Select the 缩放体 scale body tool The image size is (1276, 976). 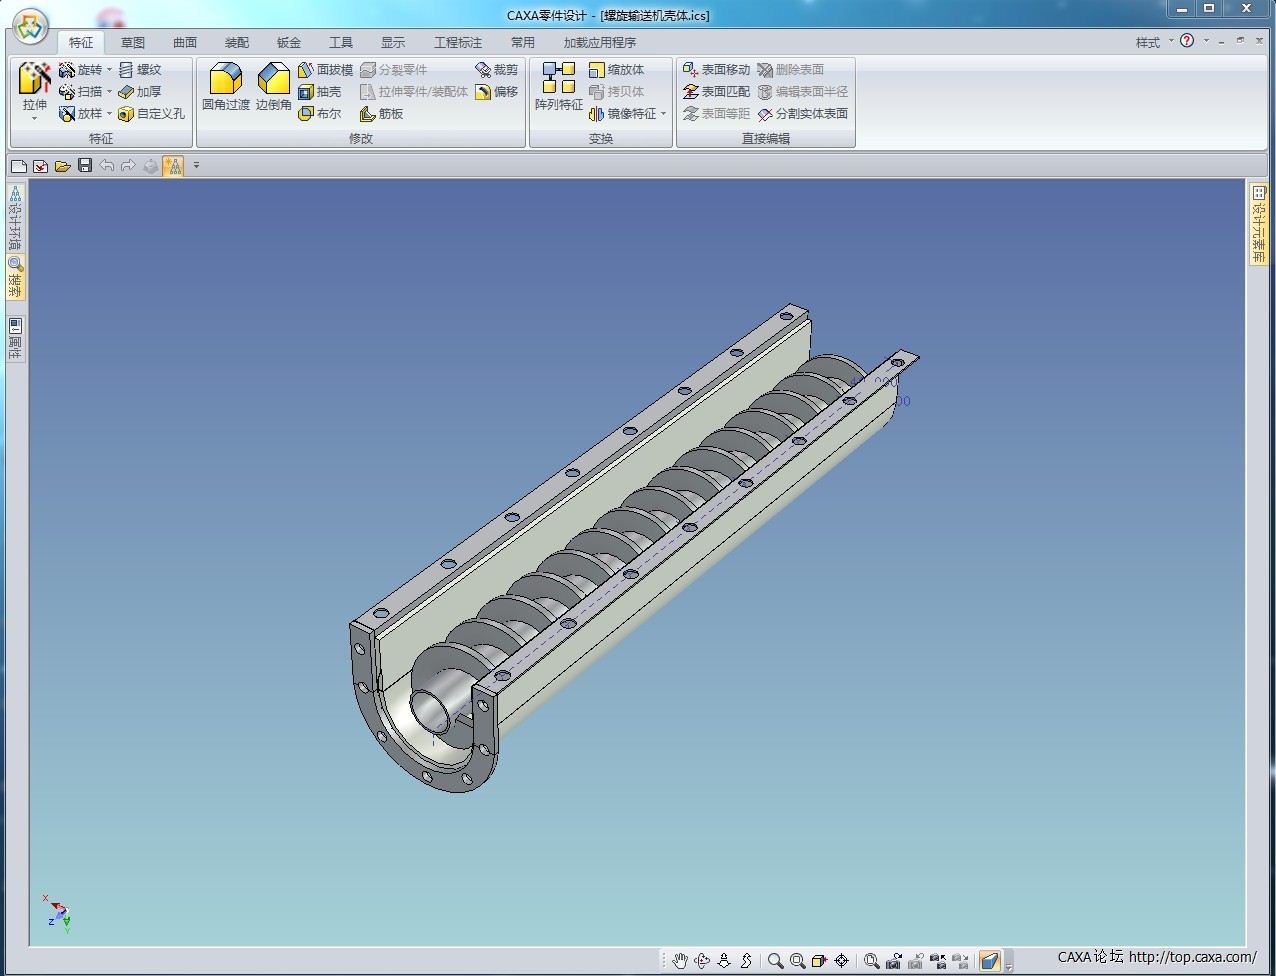[617, 70]
